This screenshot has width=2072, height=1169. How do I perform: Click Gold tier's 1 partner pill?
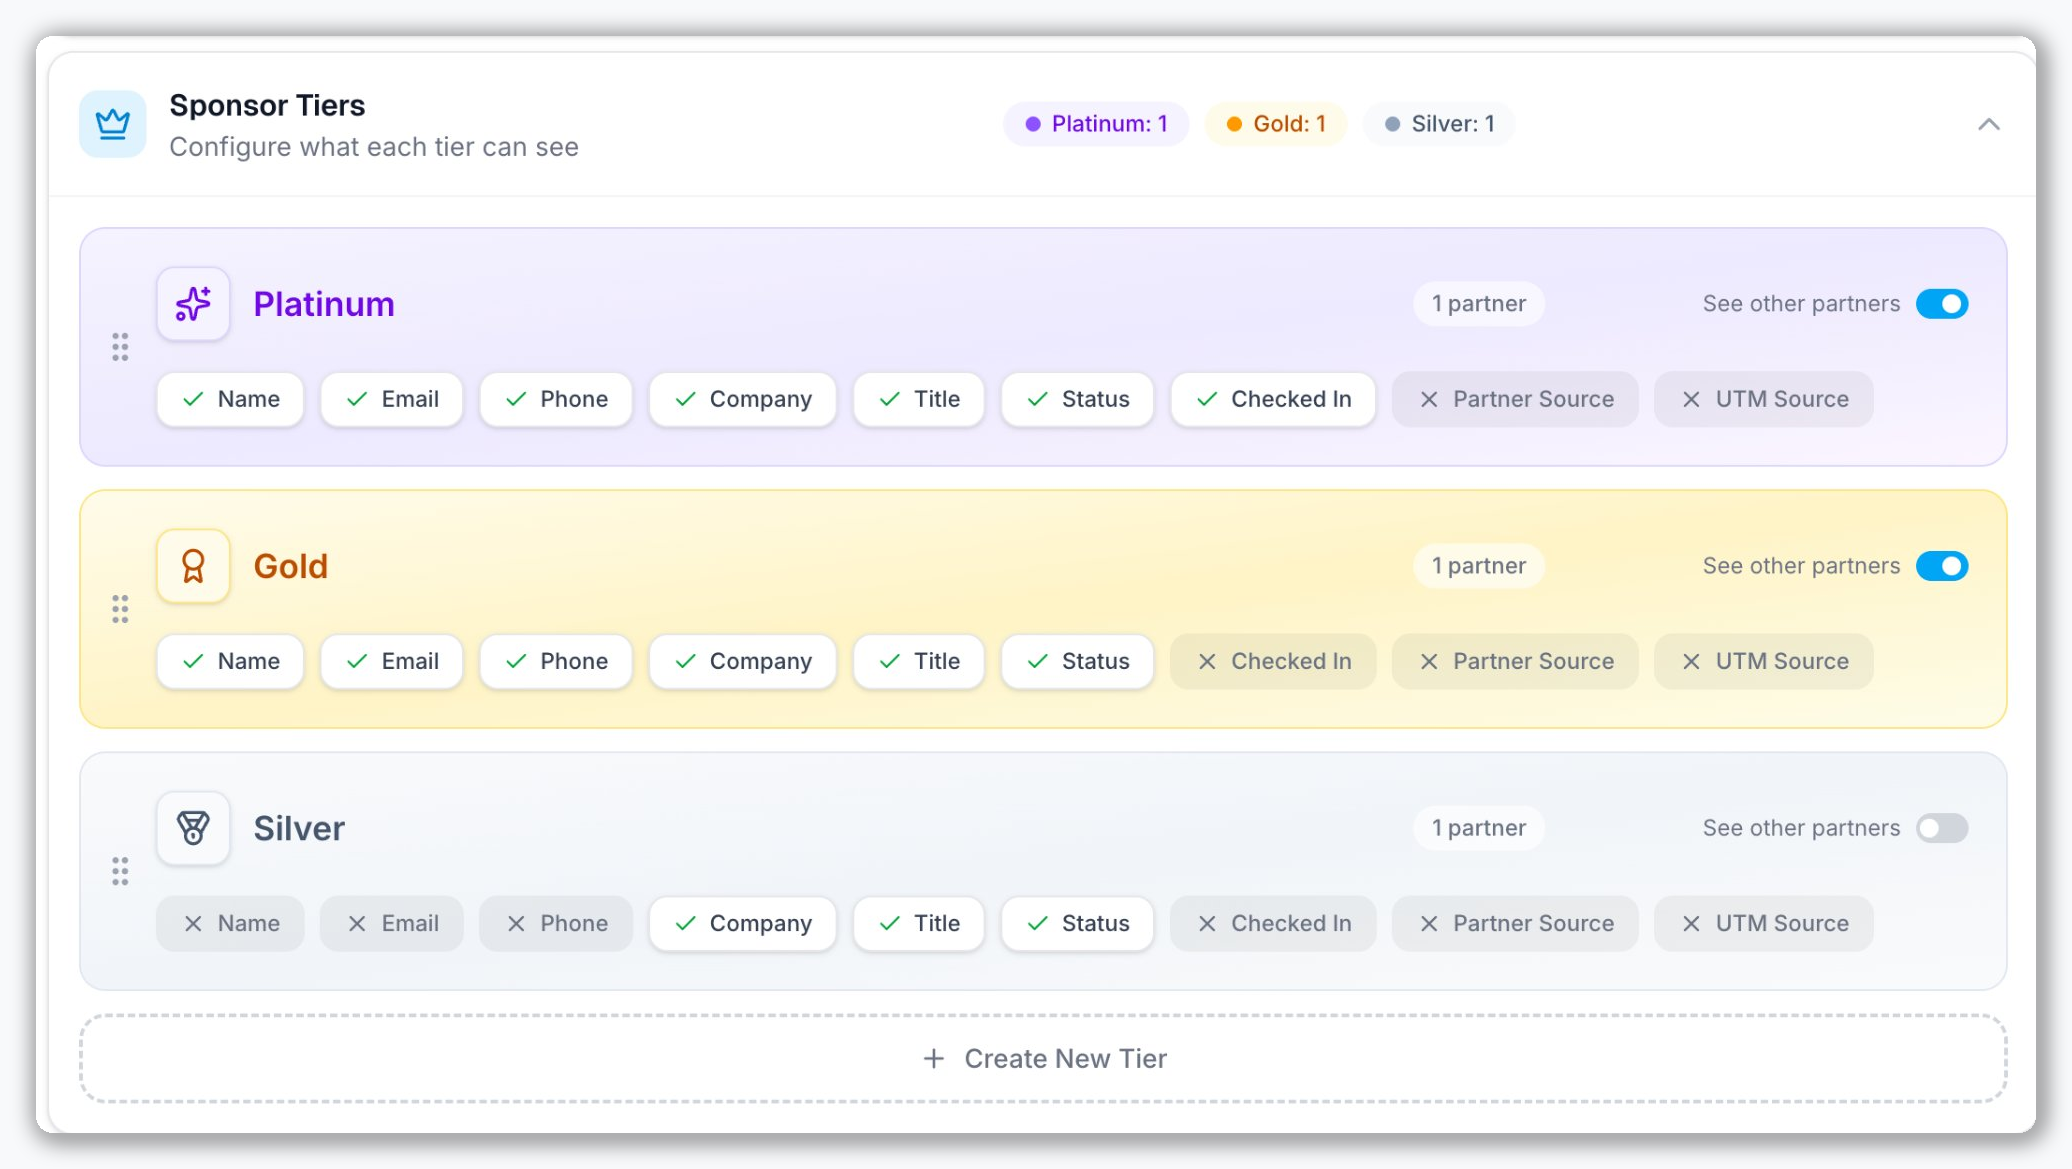click(x=1478, y=565)
